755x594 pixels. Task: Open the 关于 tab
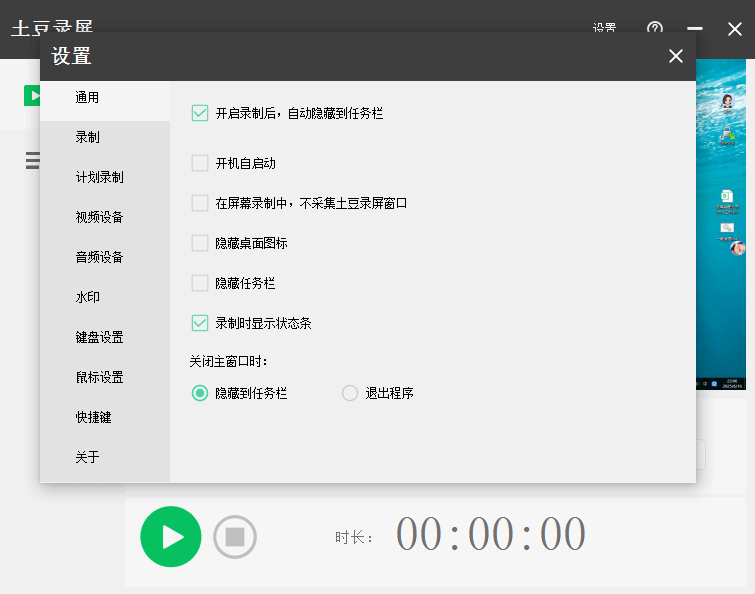105,457
